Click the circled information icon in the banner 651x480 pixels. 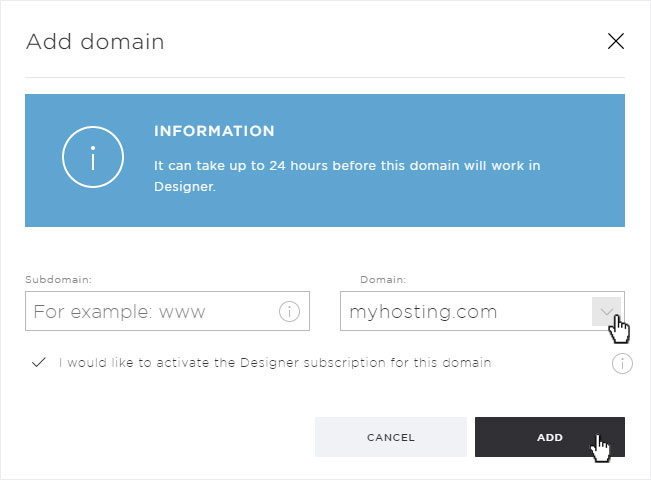[93, 157]
